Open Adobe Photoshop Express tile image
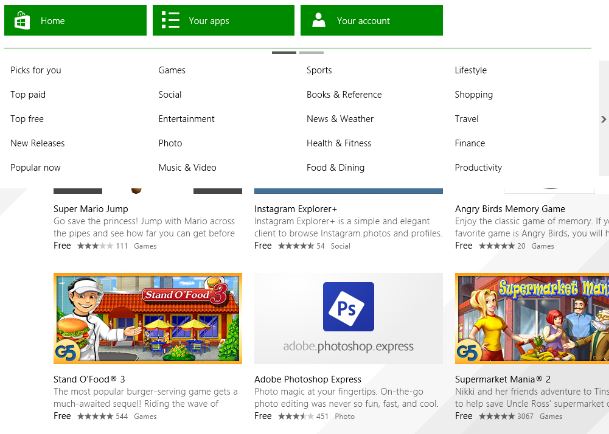 point(348,318)
